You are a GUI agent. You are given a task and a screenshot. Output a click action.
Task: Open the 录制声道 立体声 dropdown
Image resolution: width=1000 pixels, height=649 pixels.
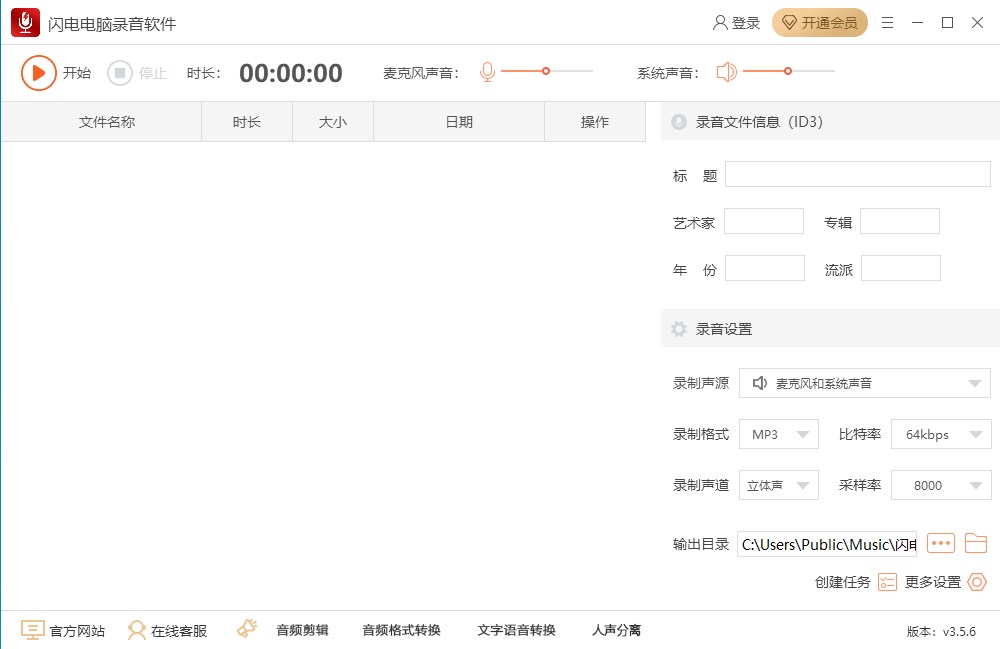tap(779, 485)
